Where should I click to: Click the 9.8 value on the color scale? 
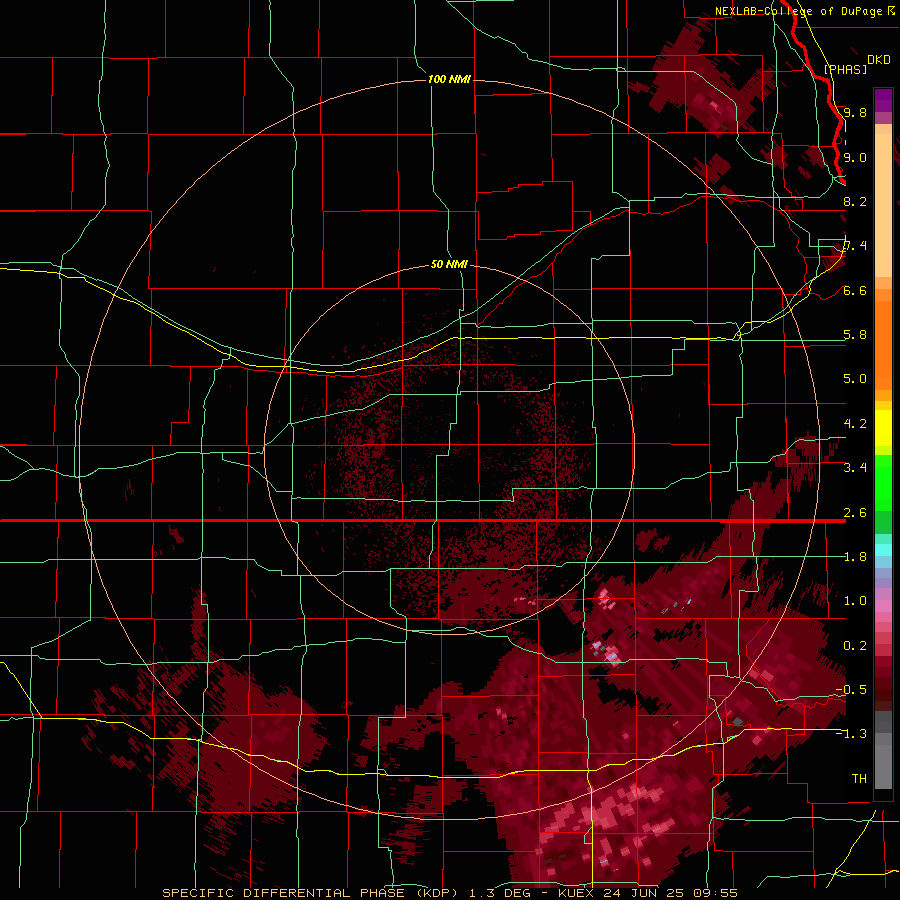(x=855, y=112)
